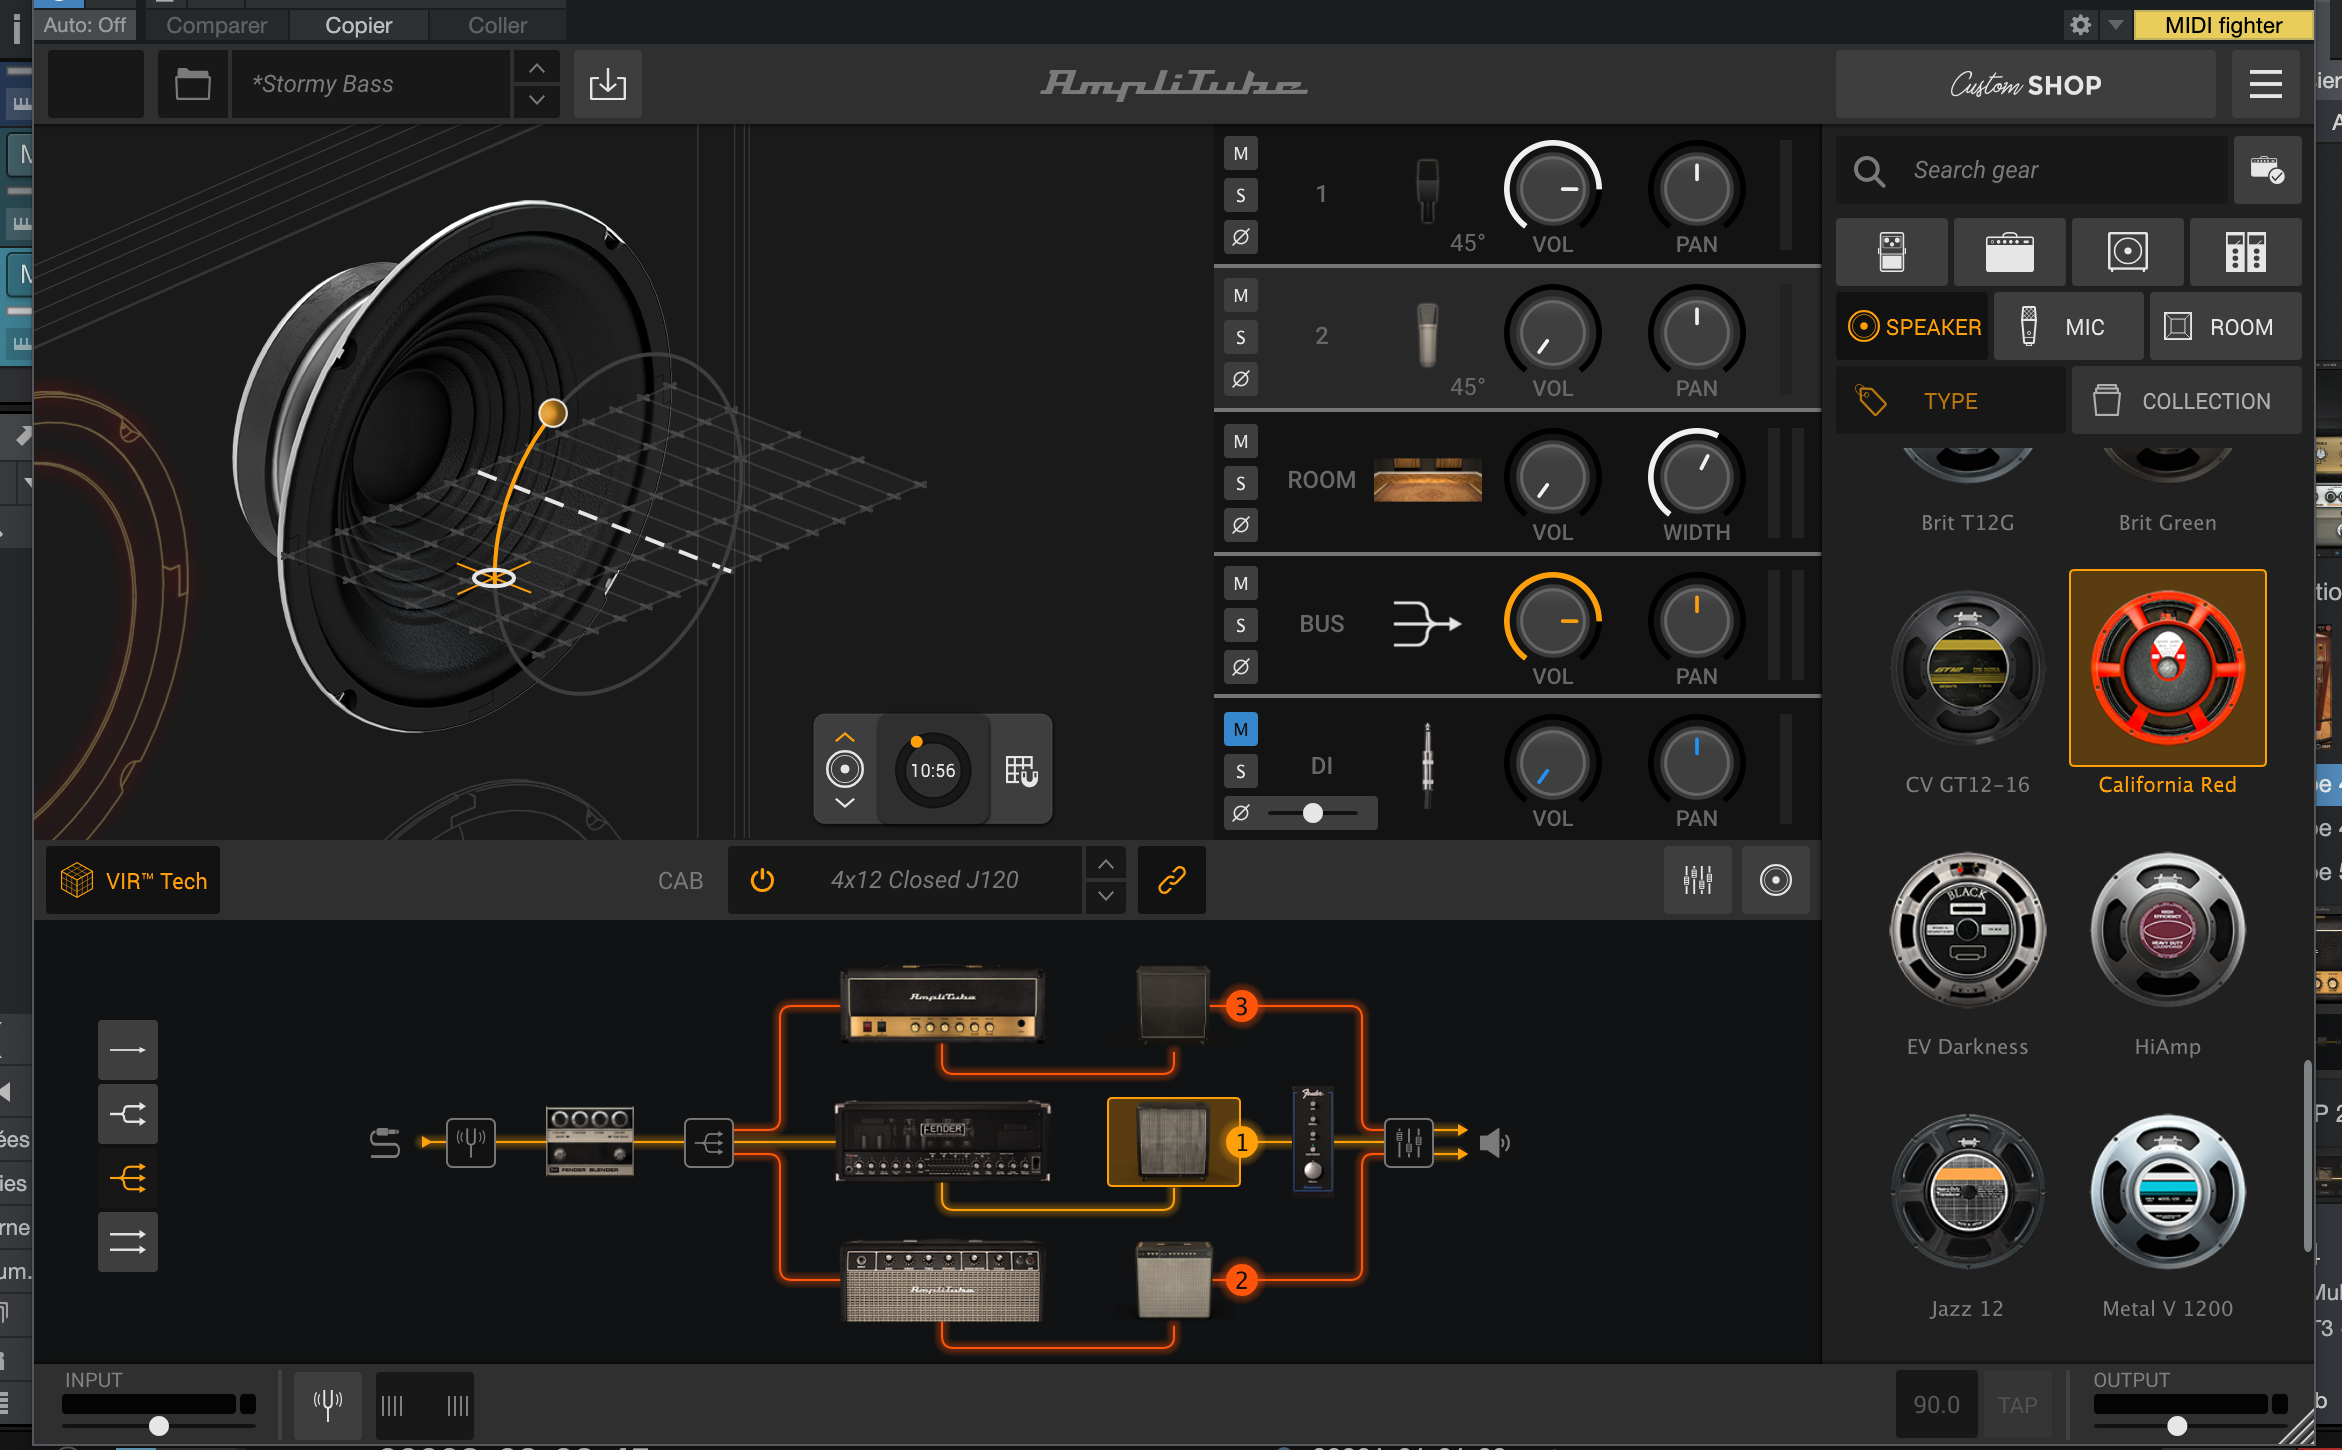Click the hamburger menu icon
The width and height of the screenshot is (2342, 1450).
coord(2265,84)
